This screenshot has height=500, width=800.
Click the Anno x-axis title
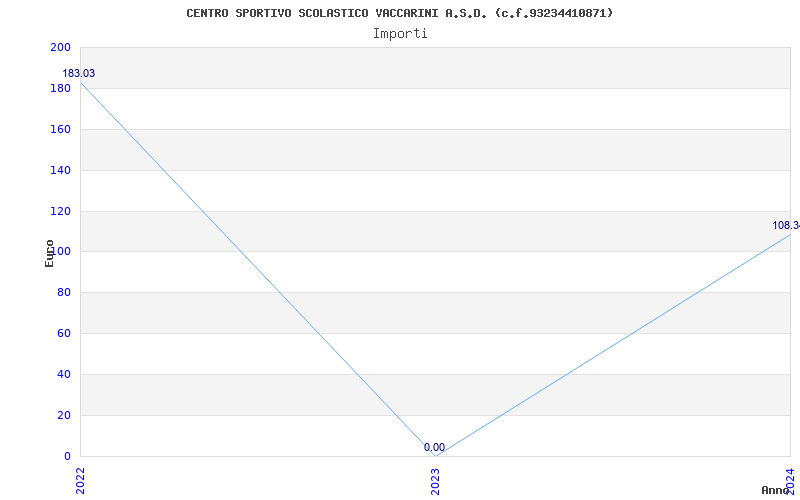pyautogui.click(x=775, y=490)
